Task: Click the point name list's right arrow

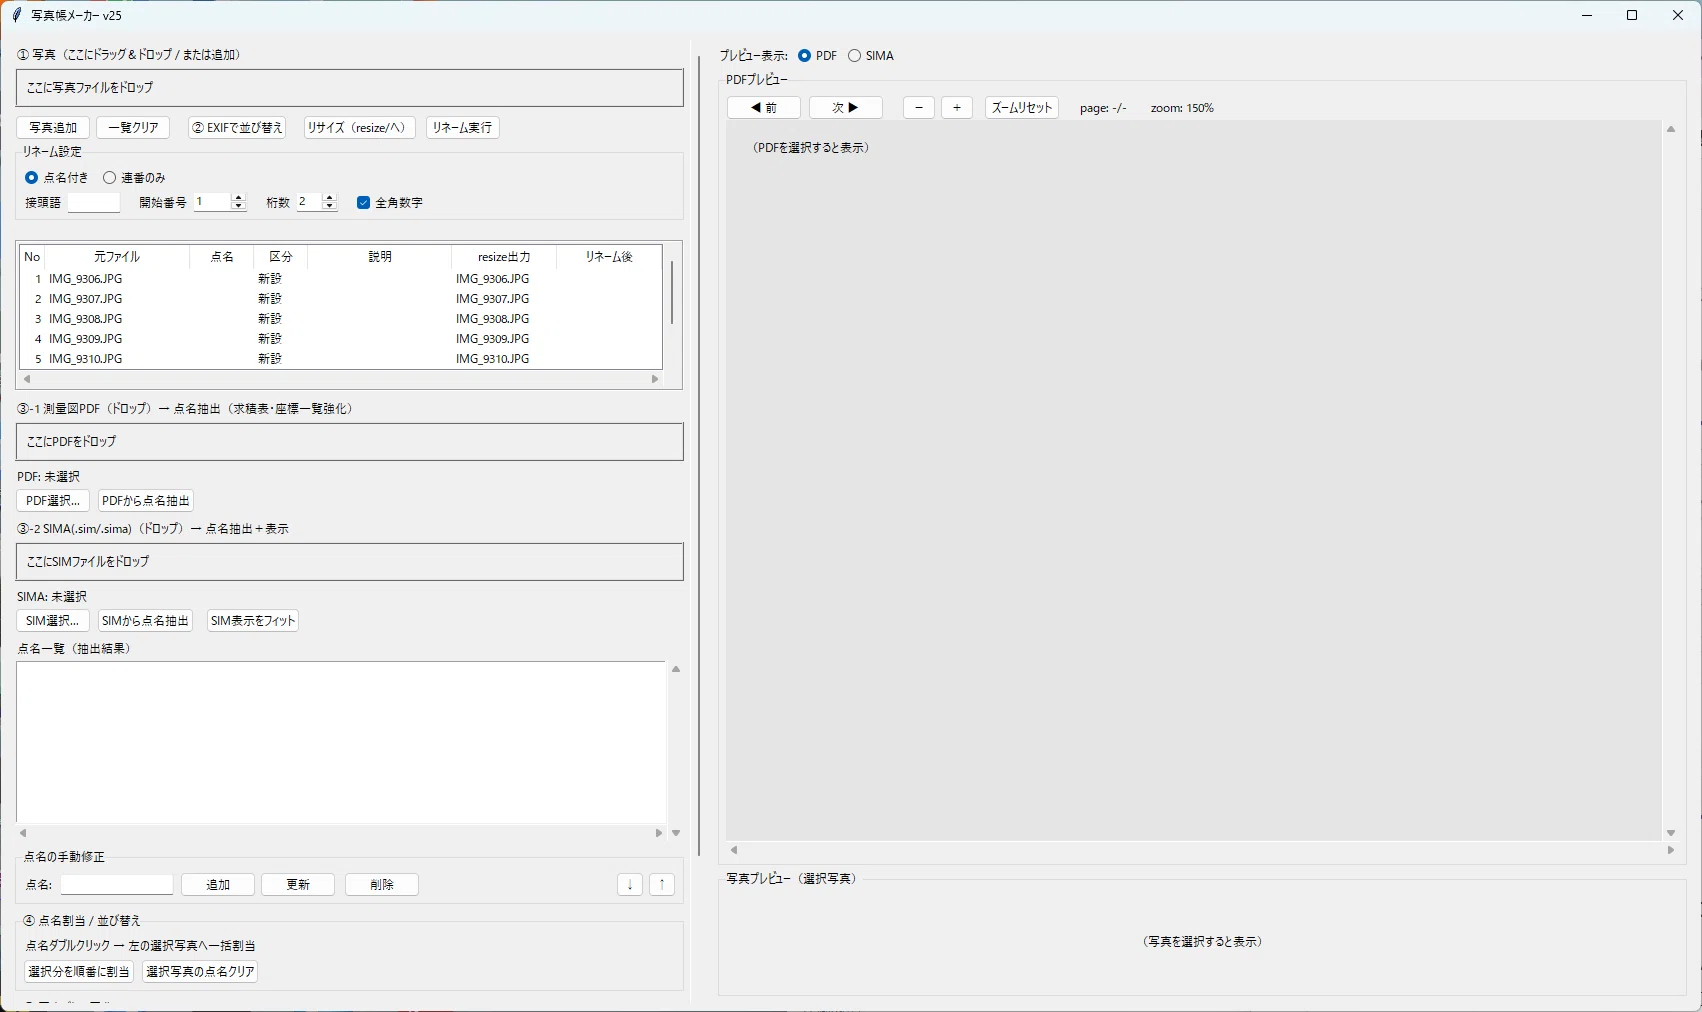Action: pos(658,833)
